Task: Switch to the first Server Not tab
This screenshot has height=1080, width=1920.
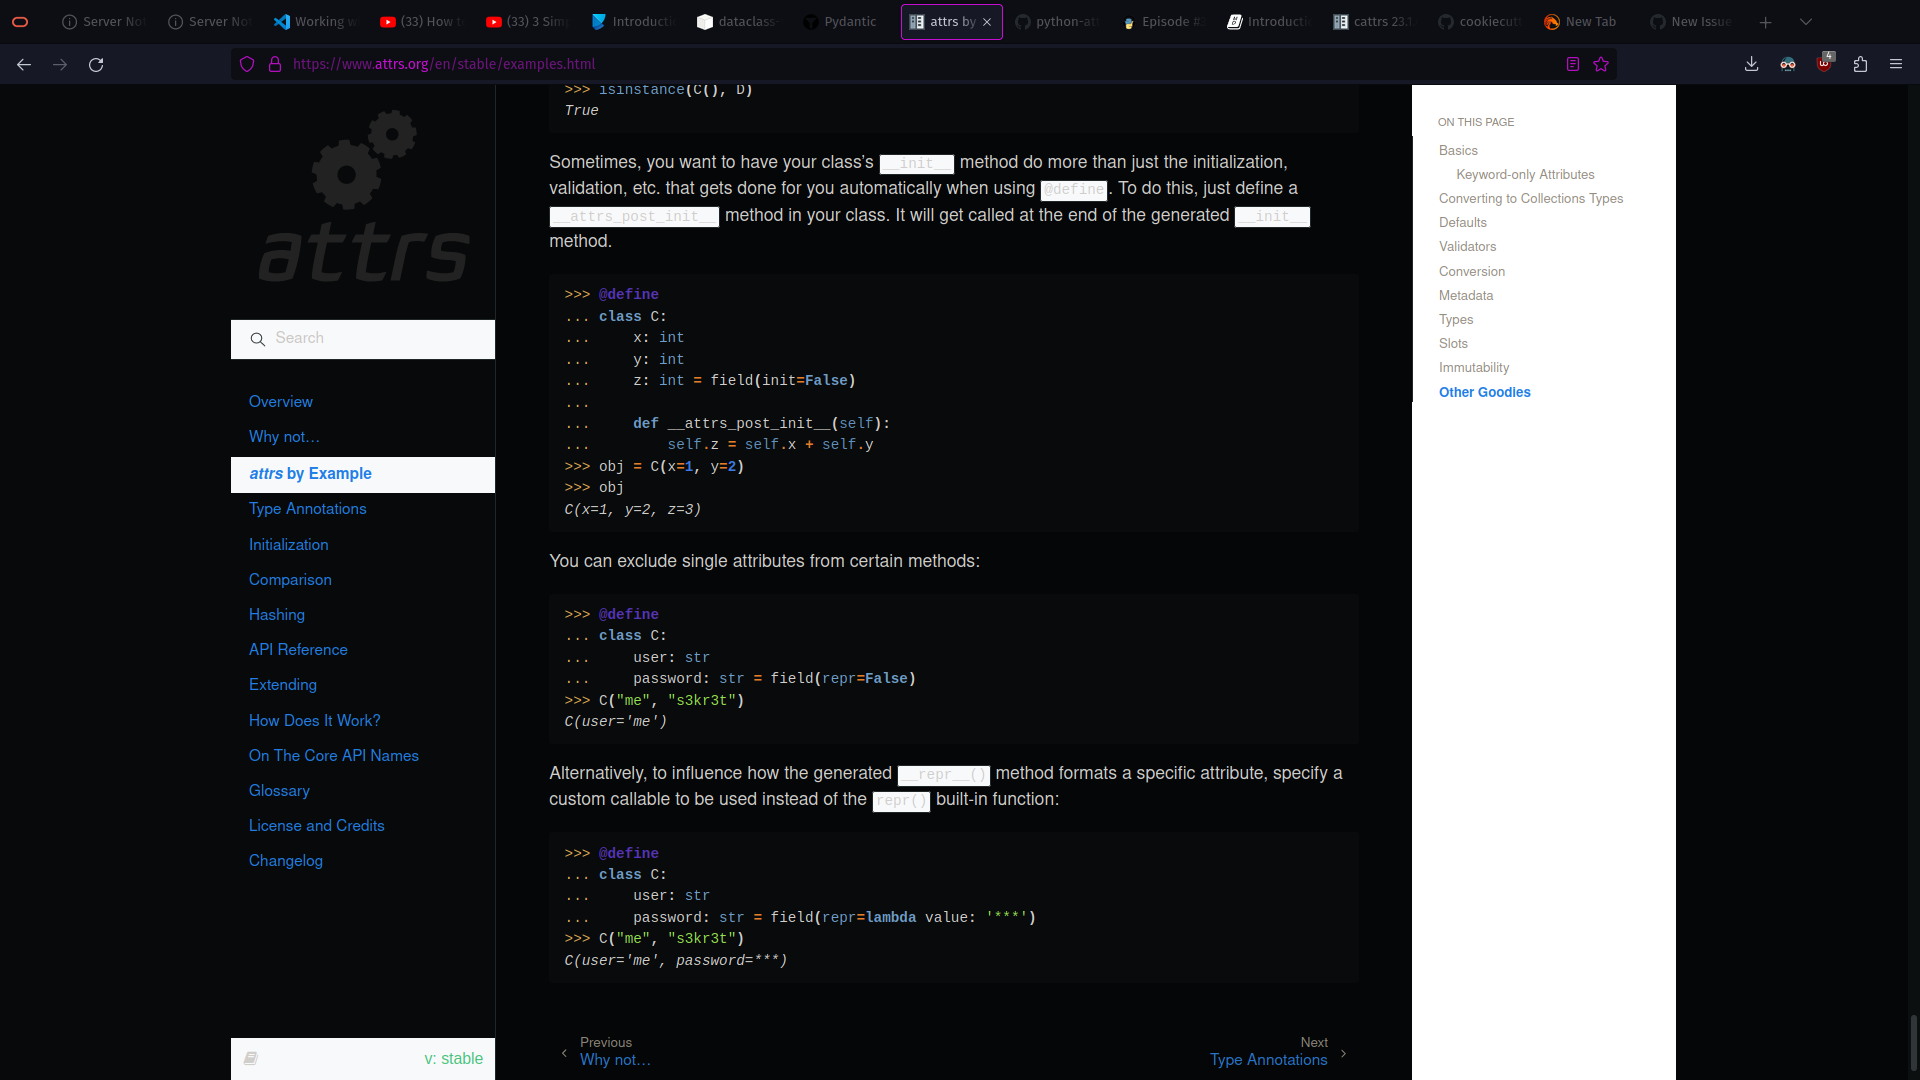Action: [104, 22]
